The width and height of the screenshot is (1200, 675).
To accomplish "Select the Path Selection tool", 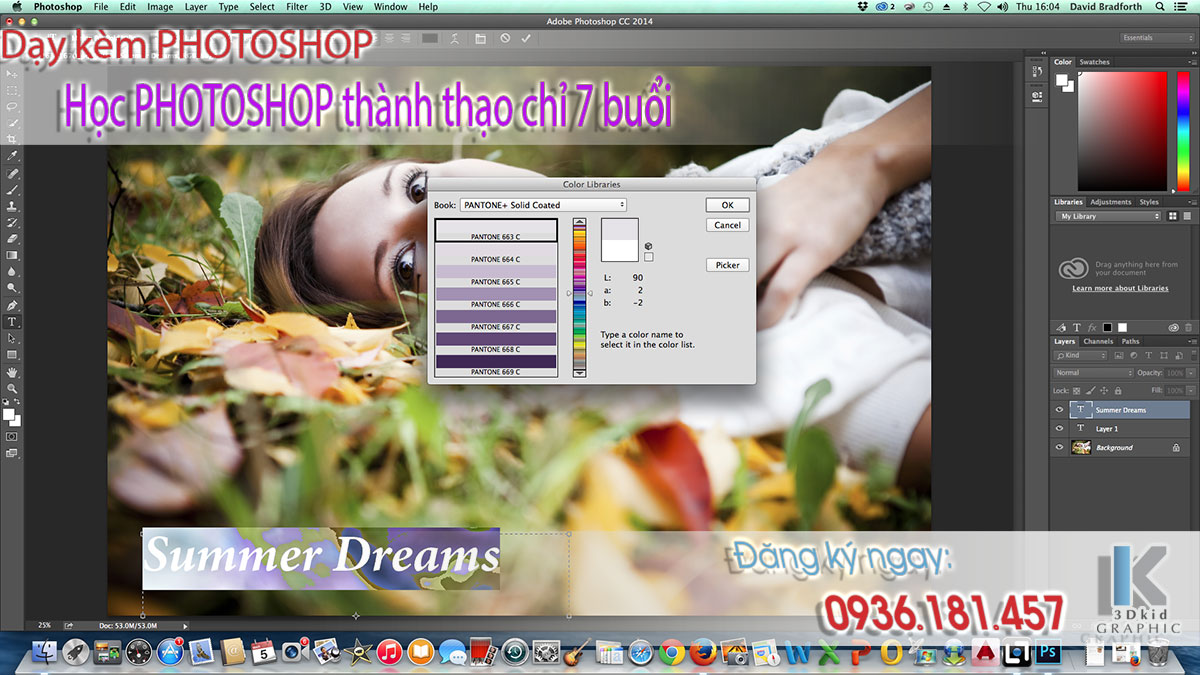I will [x=12, y=338].
